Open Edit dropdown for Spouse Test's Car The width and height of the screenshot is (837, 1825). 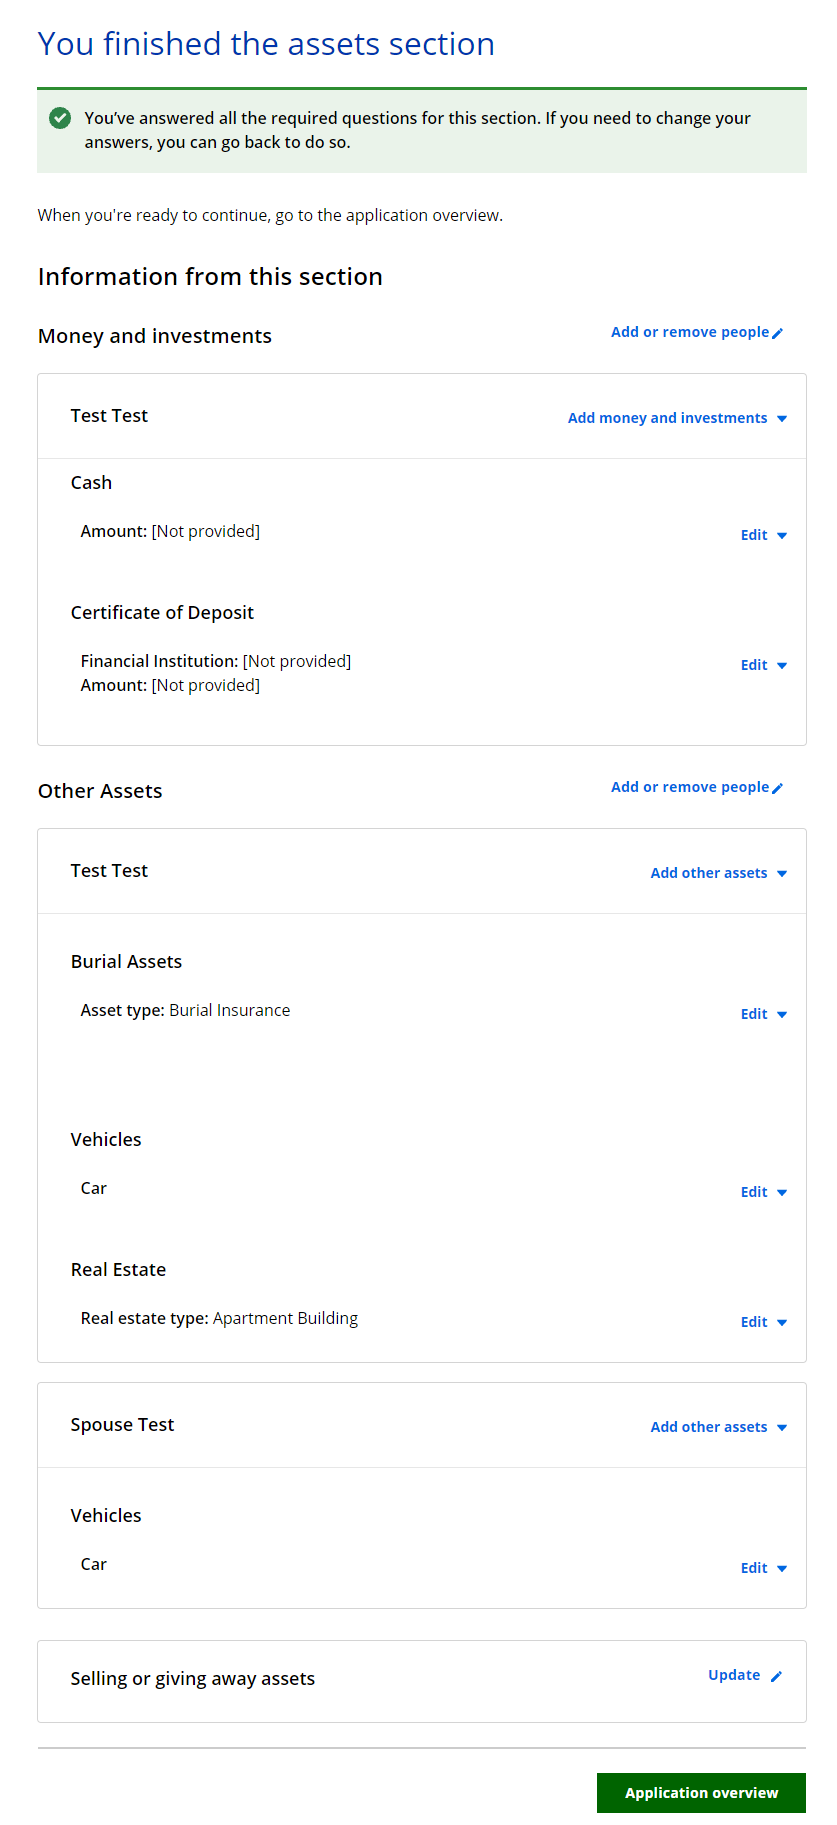763,1568
